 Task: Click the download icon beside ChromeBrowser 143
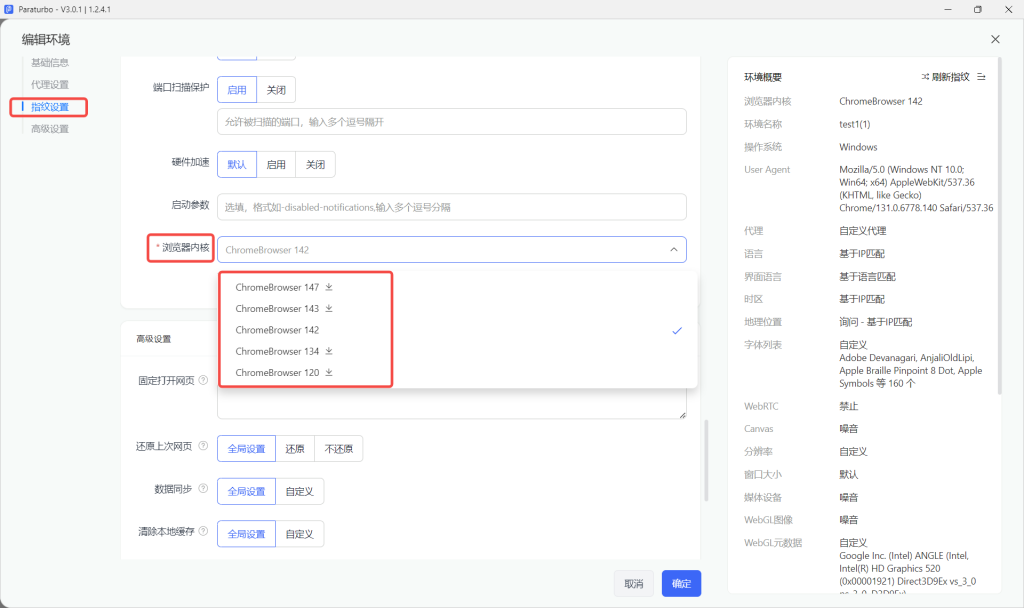(x=329, y=308)
